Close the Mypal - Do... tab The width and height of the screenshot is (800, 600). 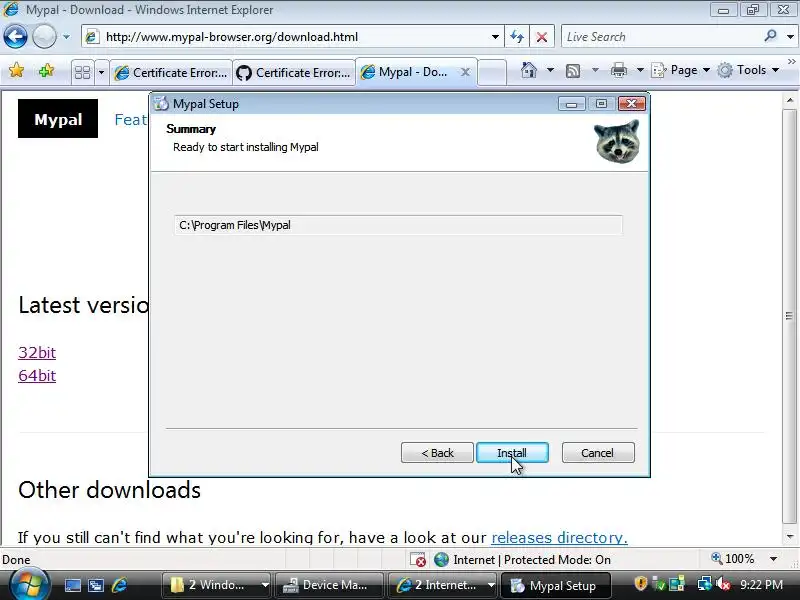465,72
